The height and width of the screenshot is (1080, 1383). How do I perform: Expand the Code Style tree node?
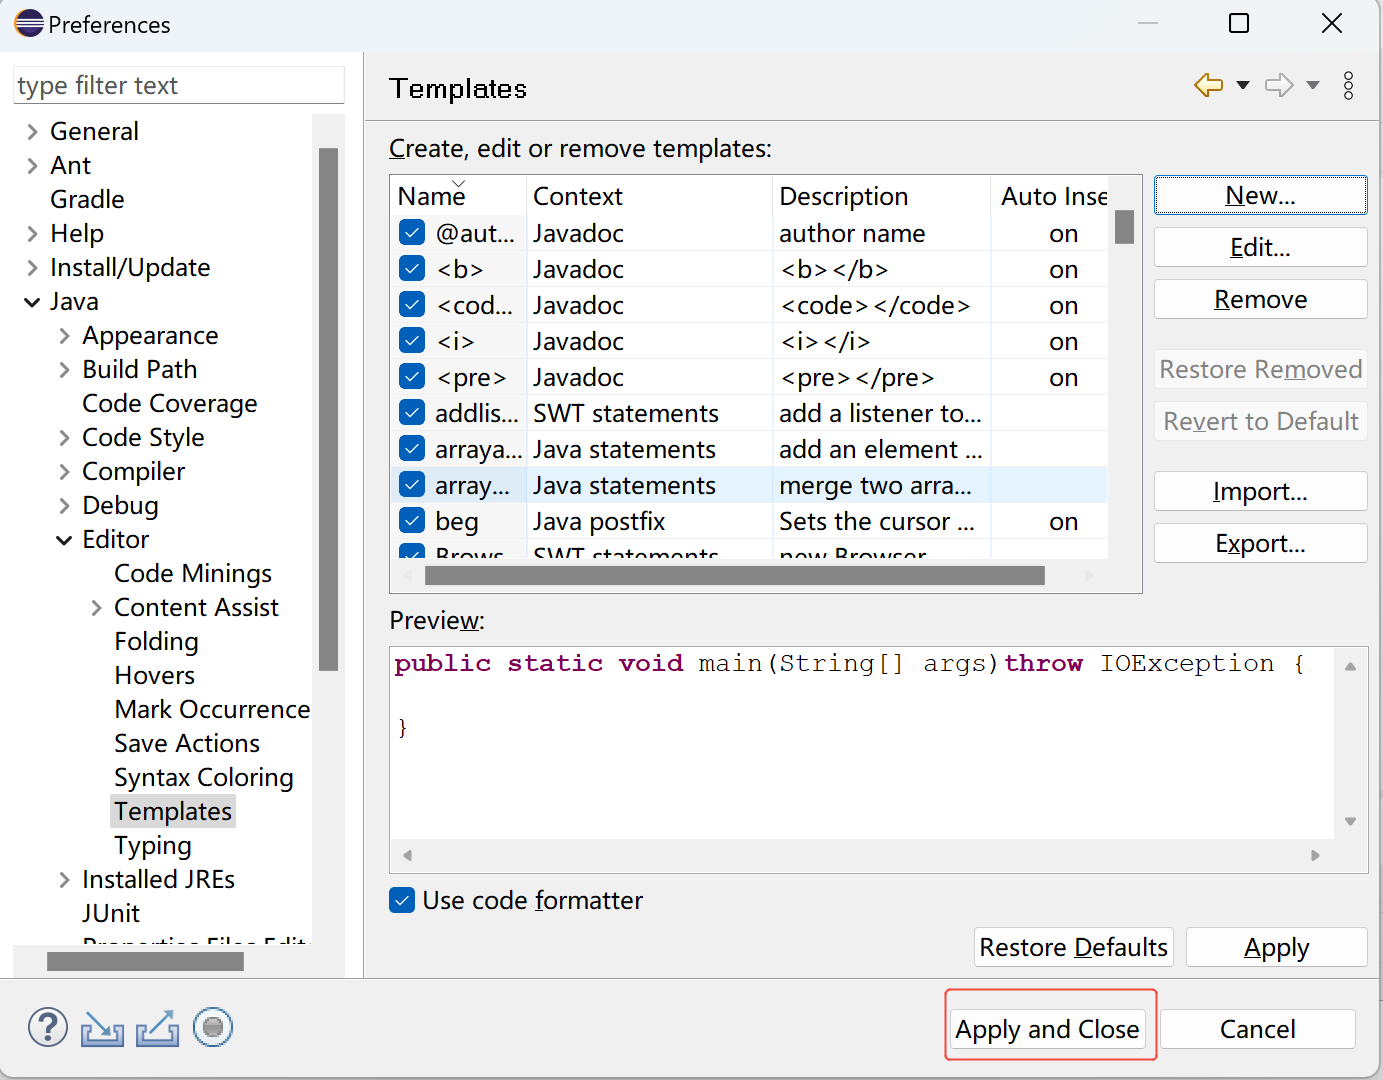point(64,438)
